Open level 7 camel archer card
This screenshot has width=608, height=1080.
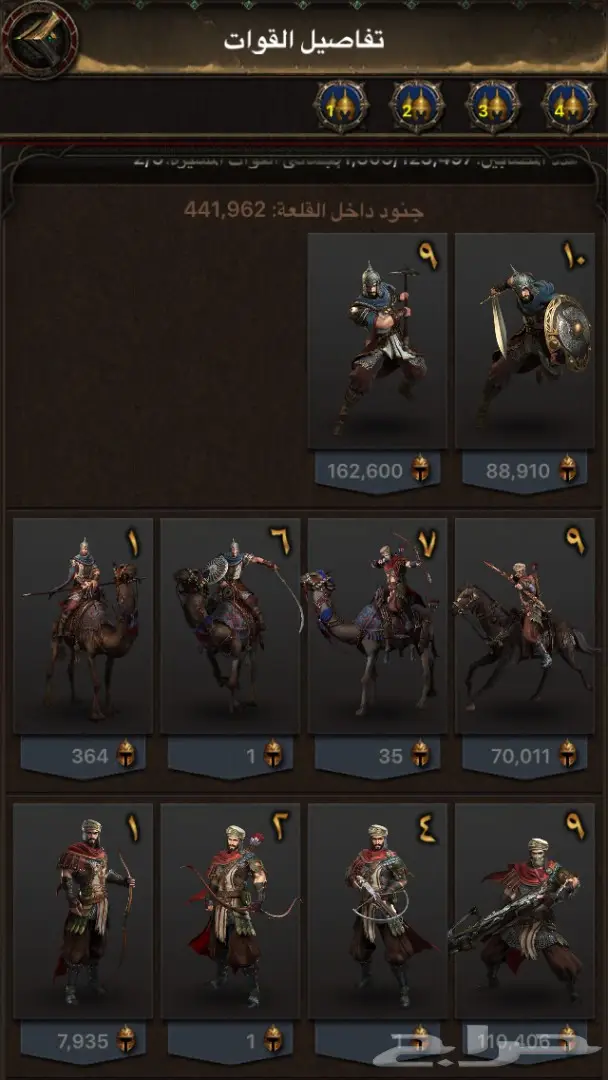[377, 626]
